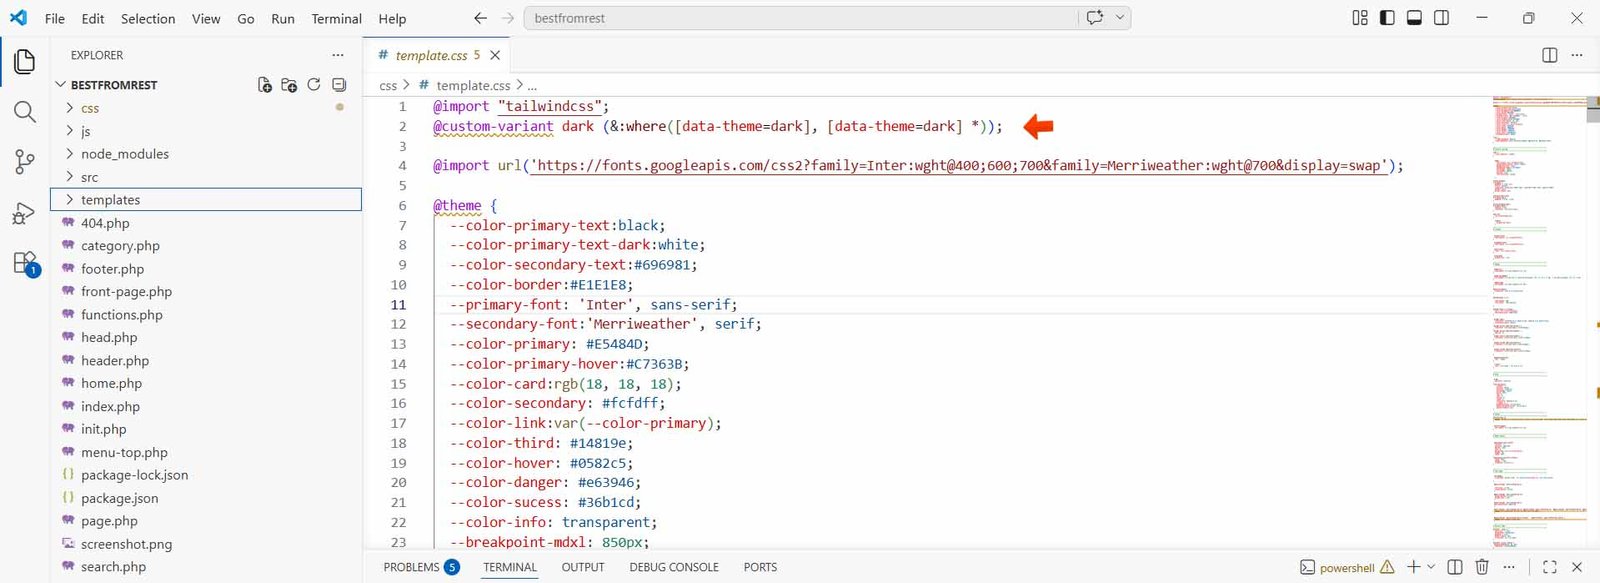Open functions.php from the explorer
The image size is (1600, 583).
(x=121, y=315)
